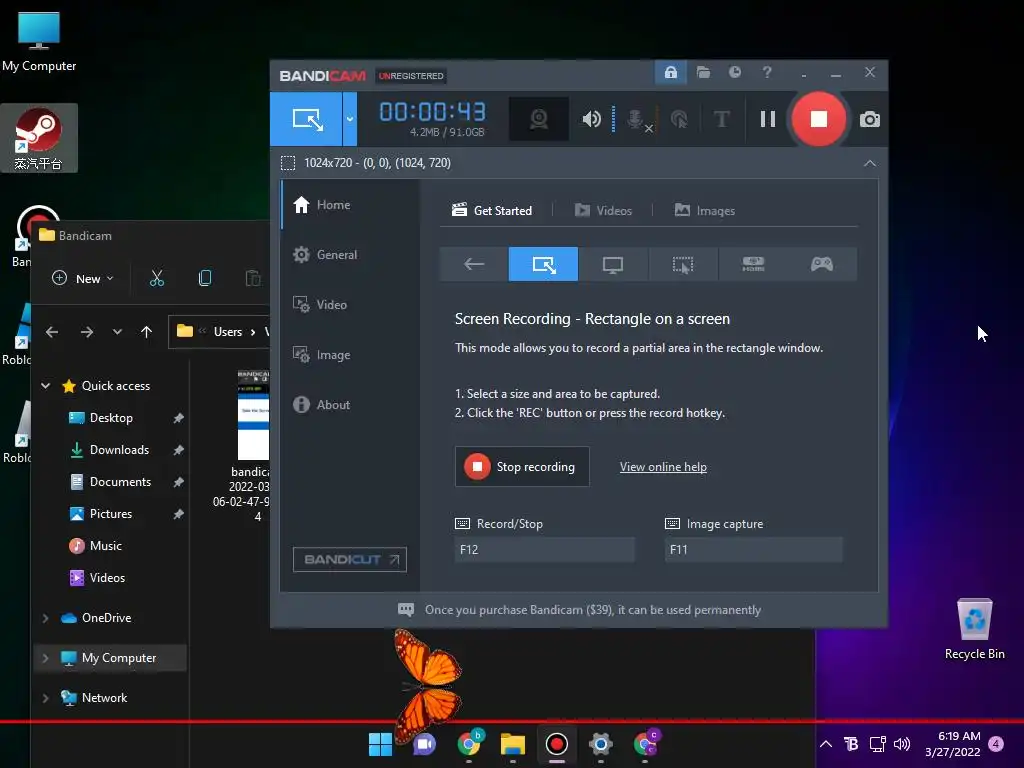Image resolution: width=1024 pixels, height=768 pixels.
Task: Go up one folder in Explorer
Action: [x=146, y=332]
